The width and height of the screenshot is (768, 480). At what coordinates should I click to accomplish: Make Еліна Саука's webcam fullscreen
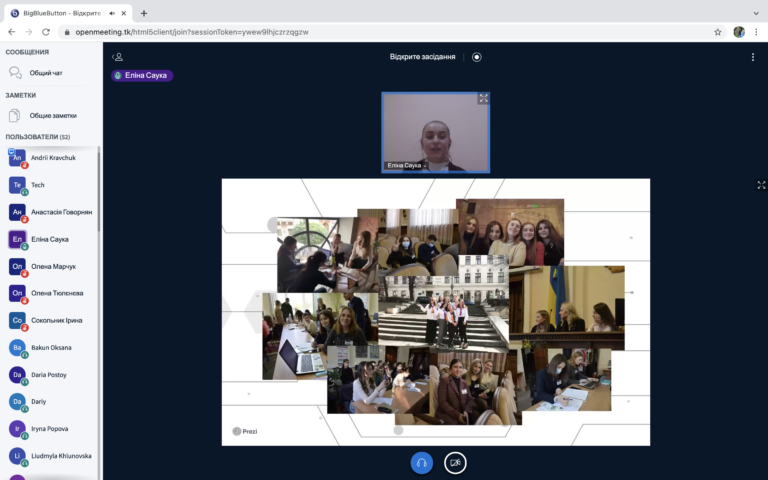(483, 99)
